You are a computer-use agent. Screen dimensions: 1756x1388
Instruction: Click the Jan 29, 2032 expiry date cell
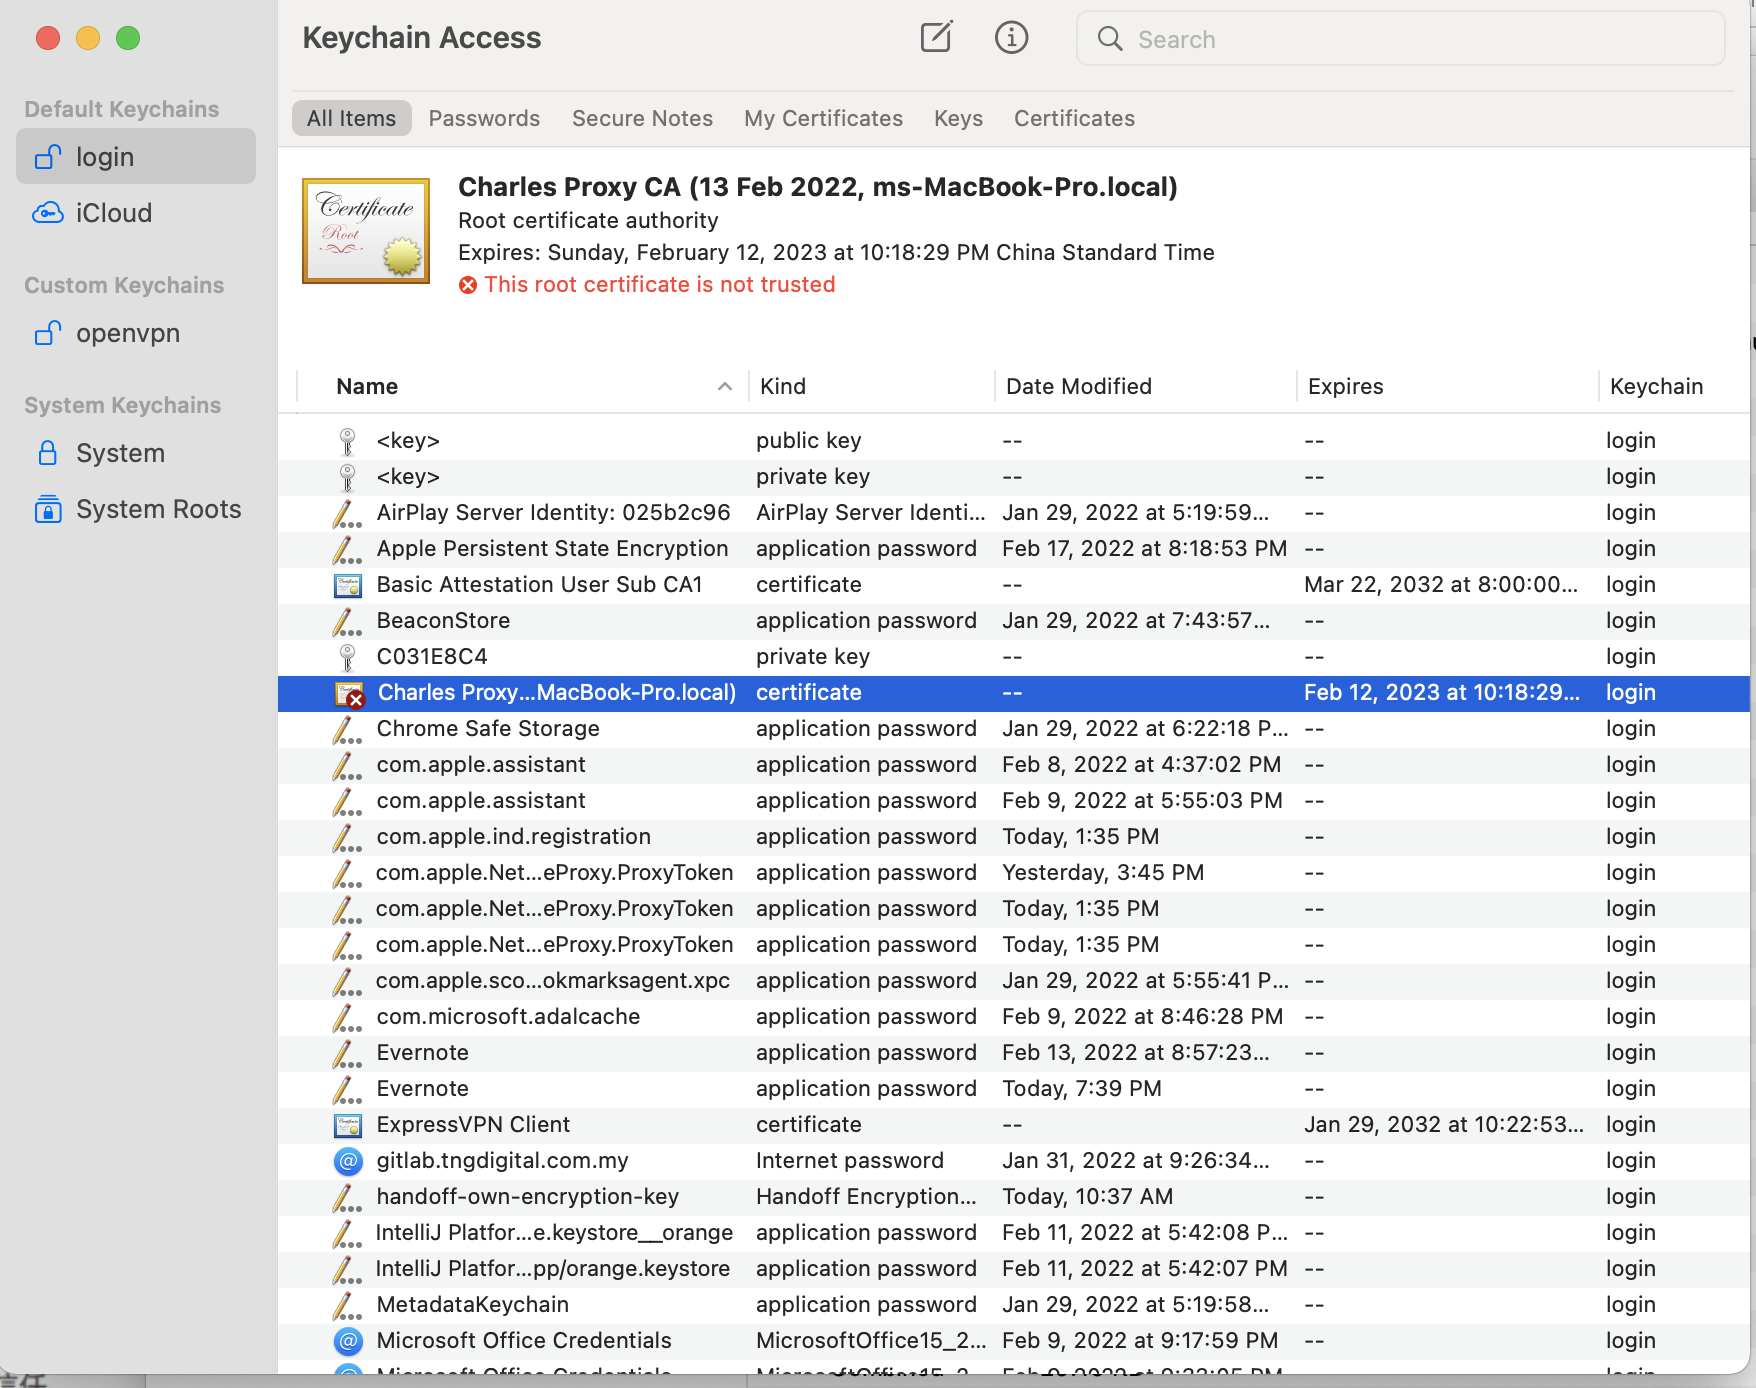tap(1444, 1124)
